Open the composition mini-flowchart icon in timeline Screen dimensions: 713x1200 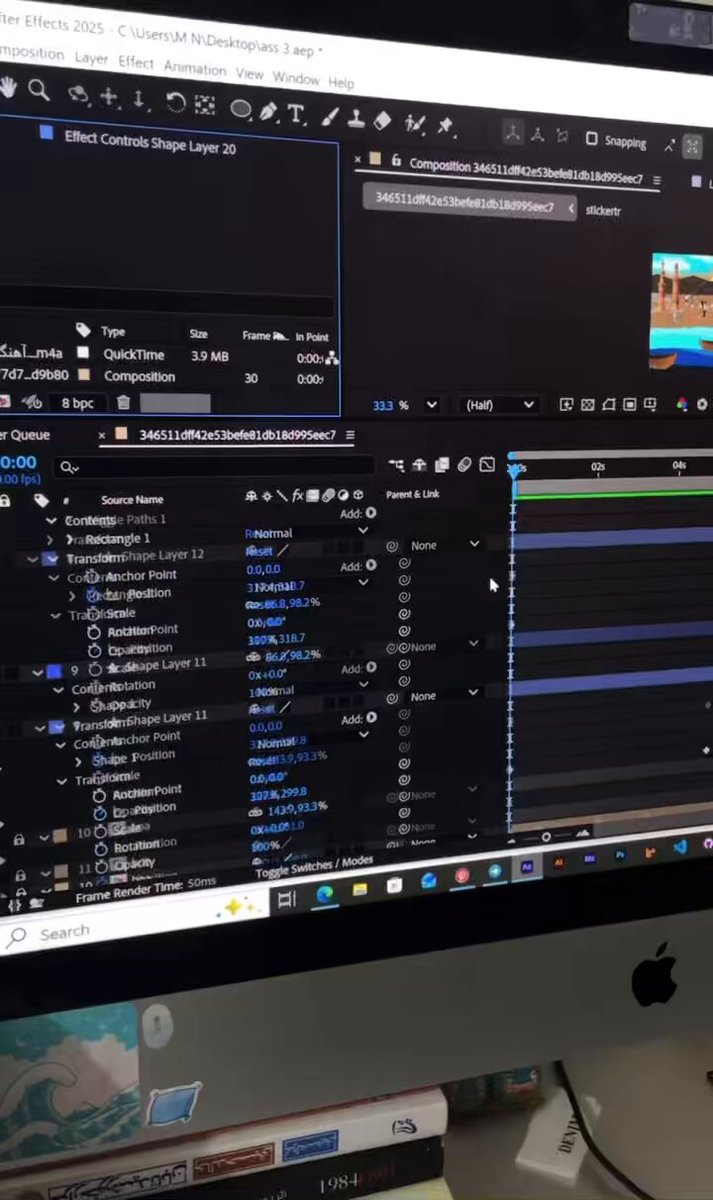click(396, 465)
